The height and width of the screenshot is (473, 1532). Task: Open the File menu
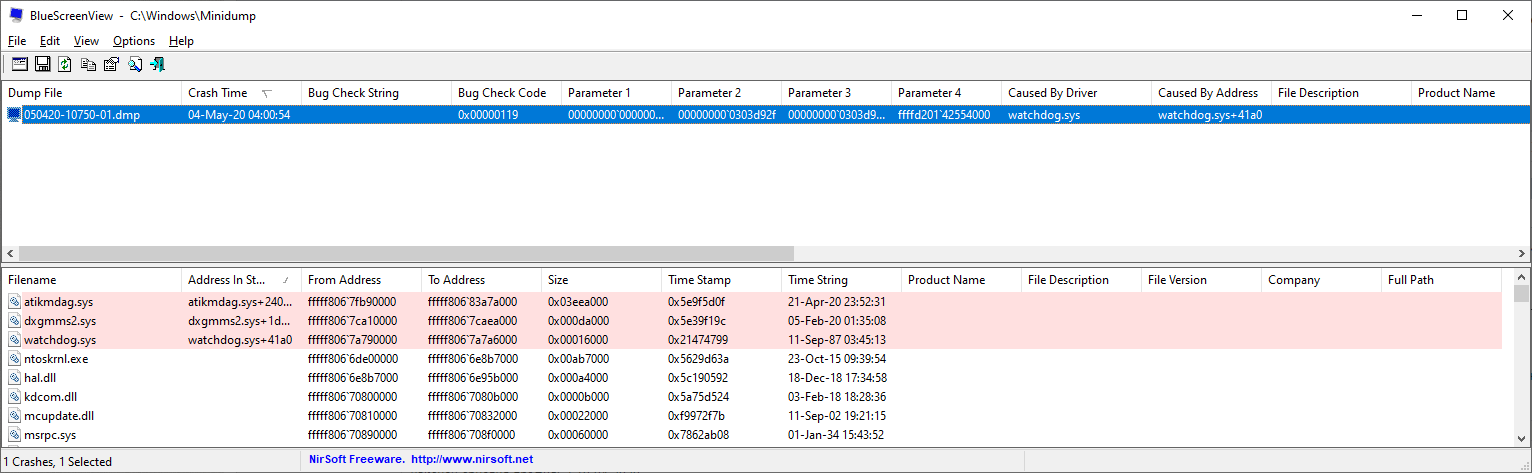17,41
